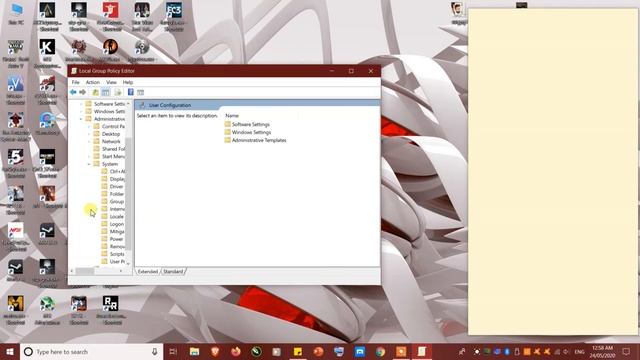Expand the Start Menu tree node arrow
This screenshot has width=640, height=360.
click(x=89, y=156)
